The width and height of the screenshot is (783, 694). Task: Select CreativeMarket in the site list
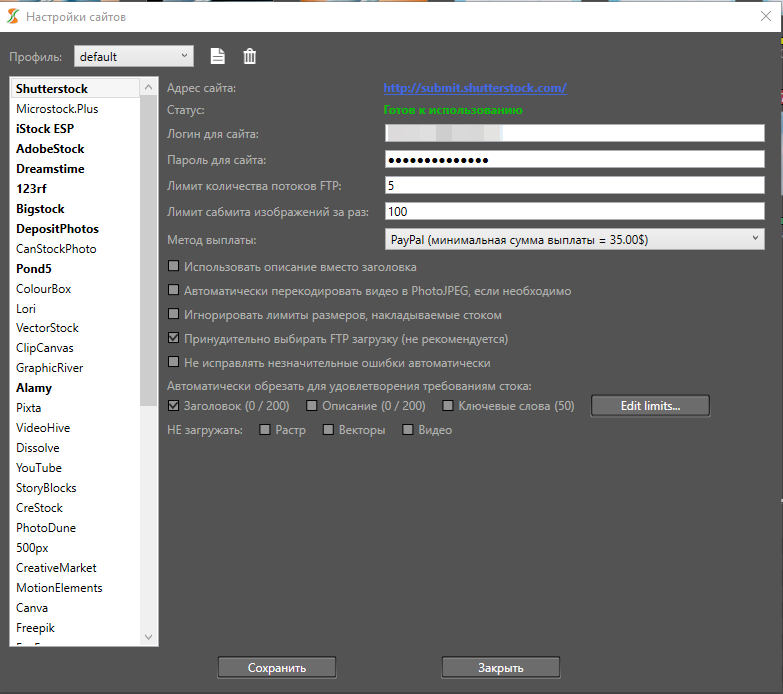tap(75, 568)
